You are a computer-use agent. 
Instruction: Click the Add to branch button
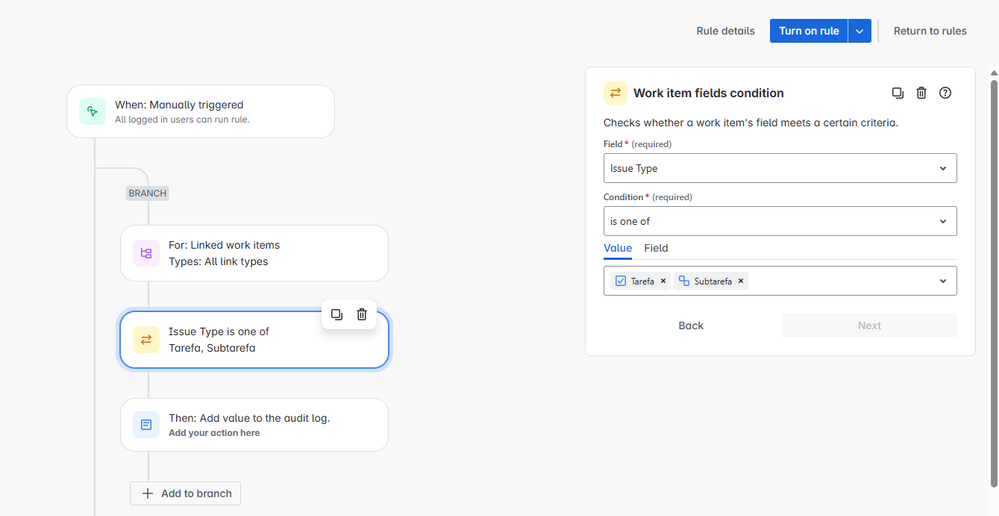[185, 494]
